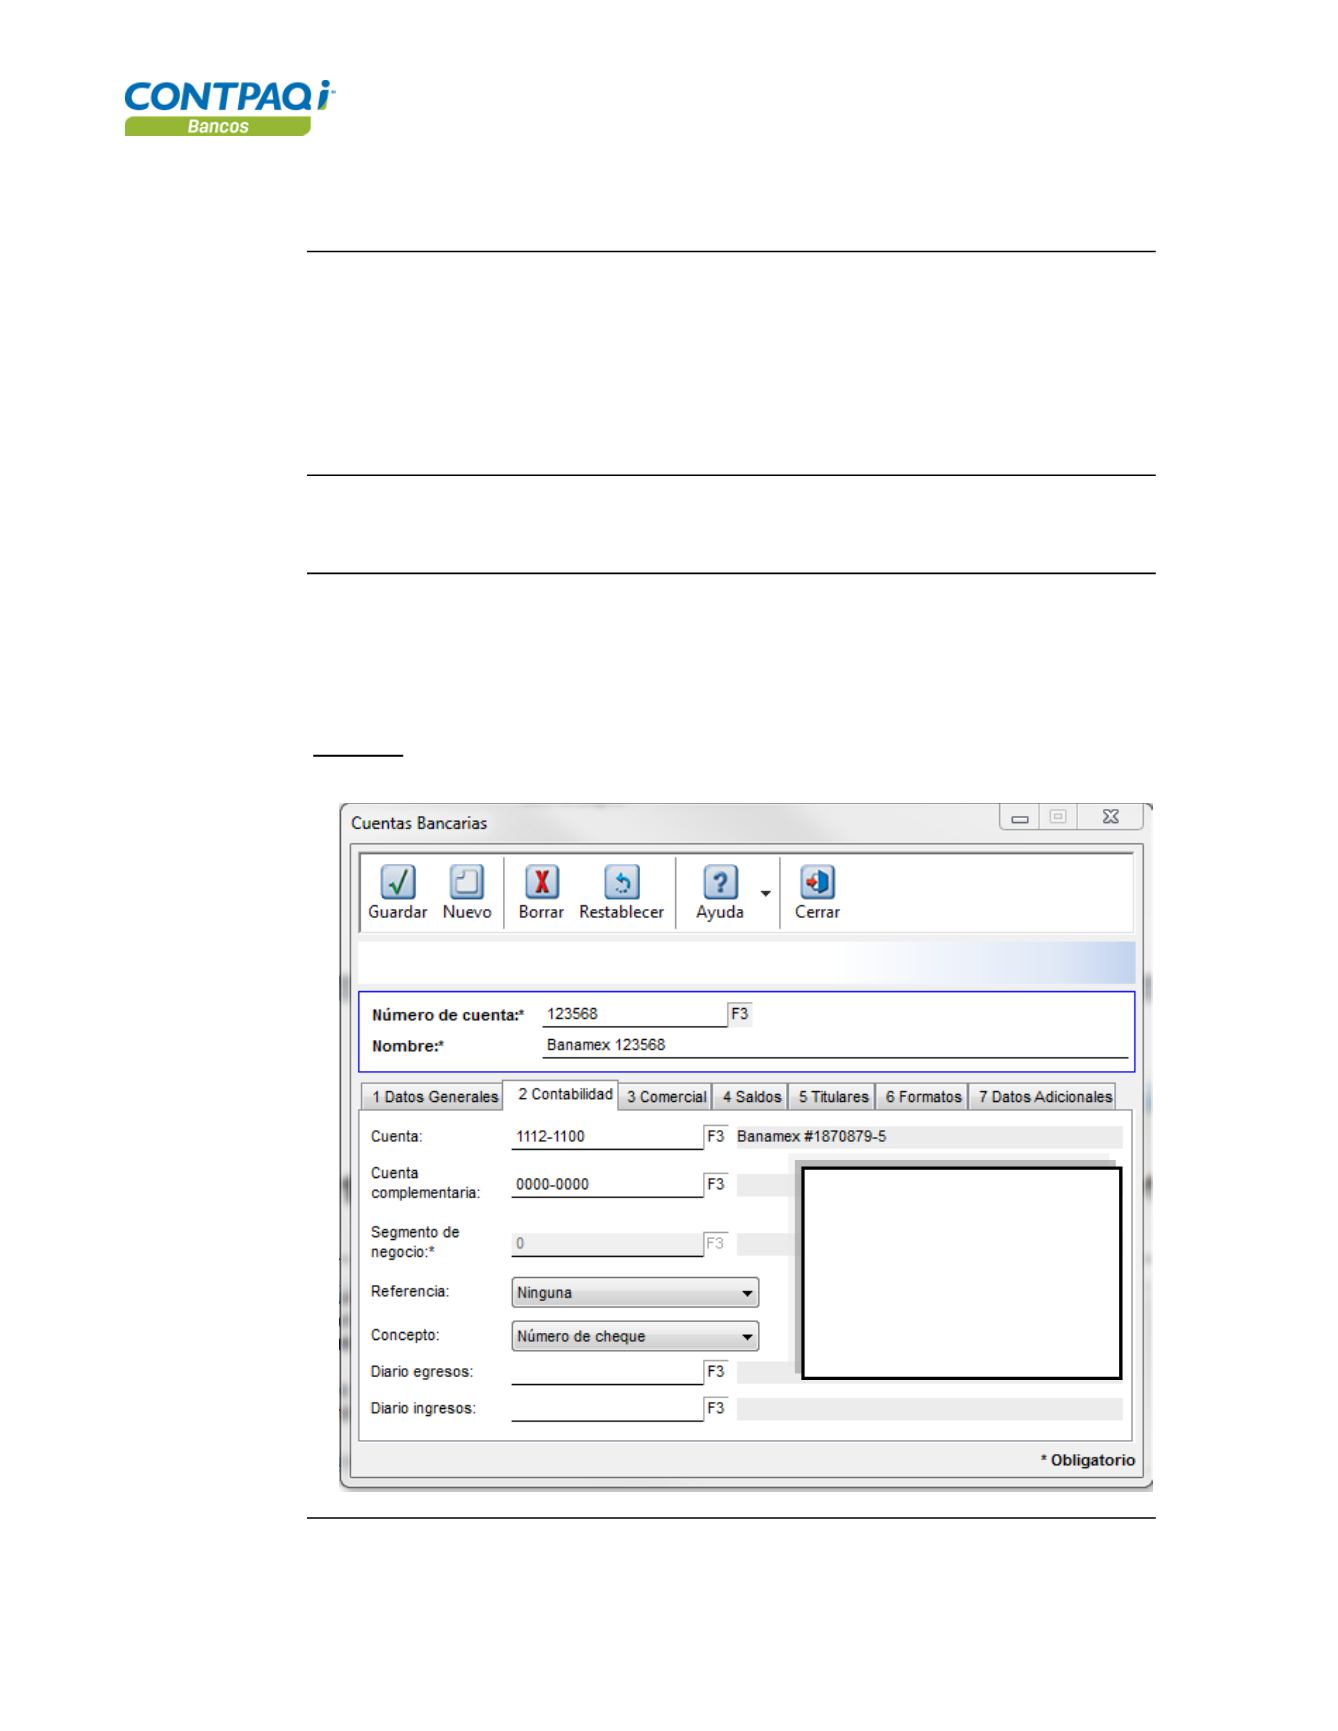This screenshot has width=1338, height=1731.
Task: Click the Guardar save icon
Action: (397, 883)
